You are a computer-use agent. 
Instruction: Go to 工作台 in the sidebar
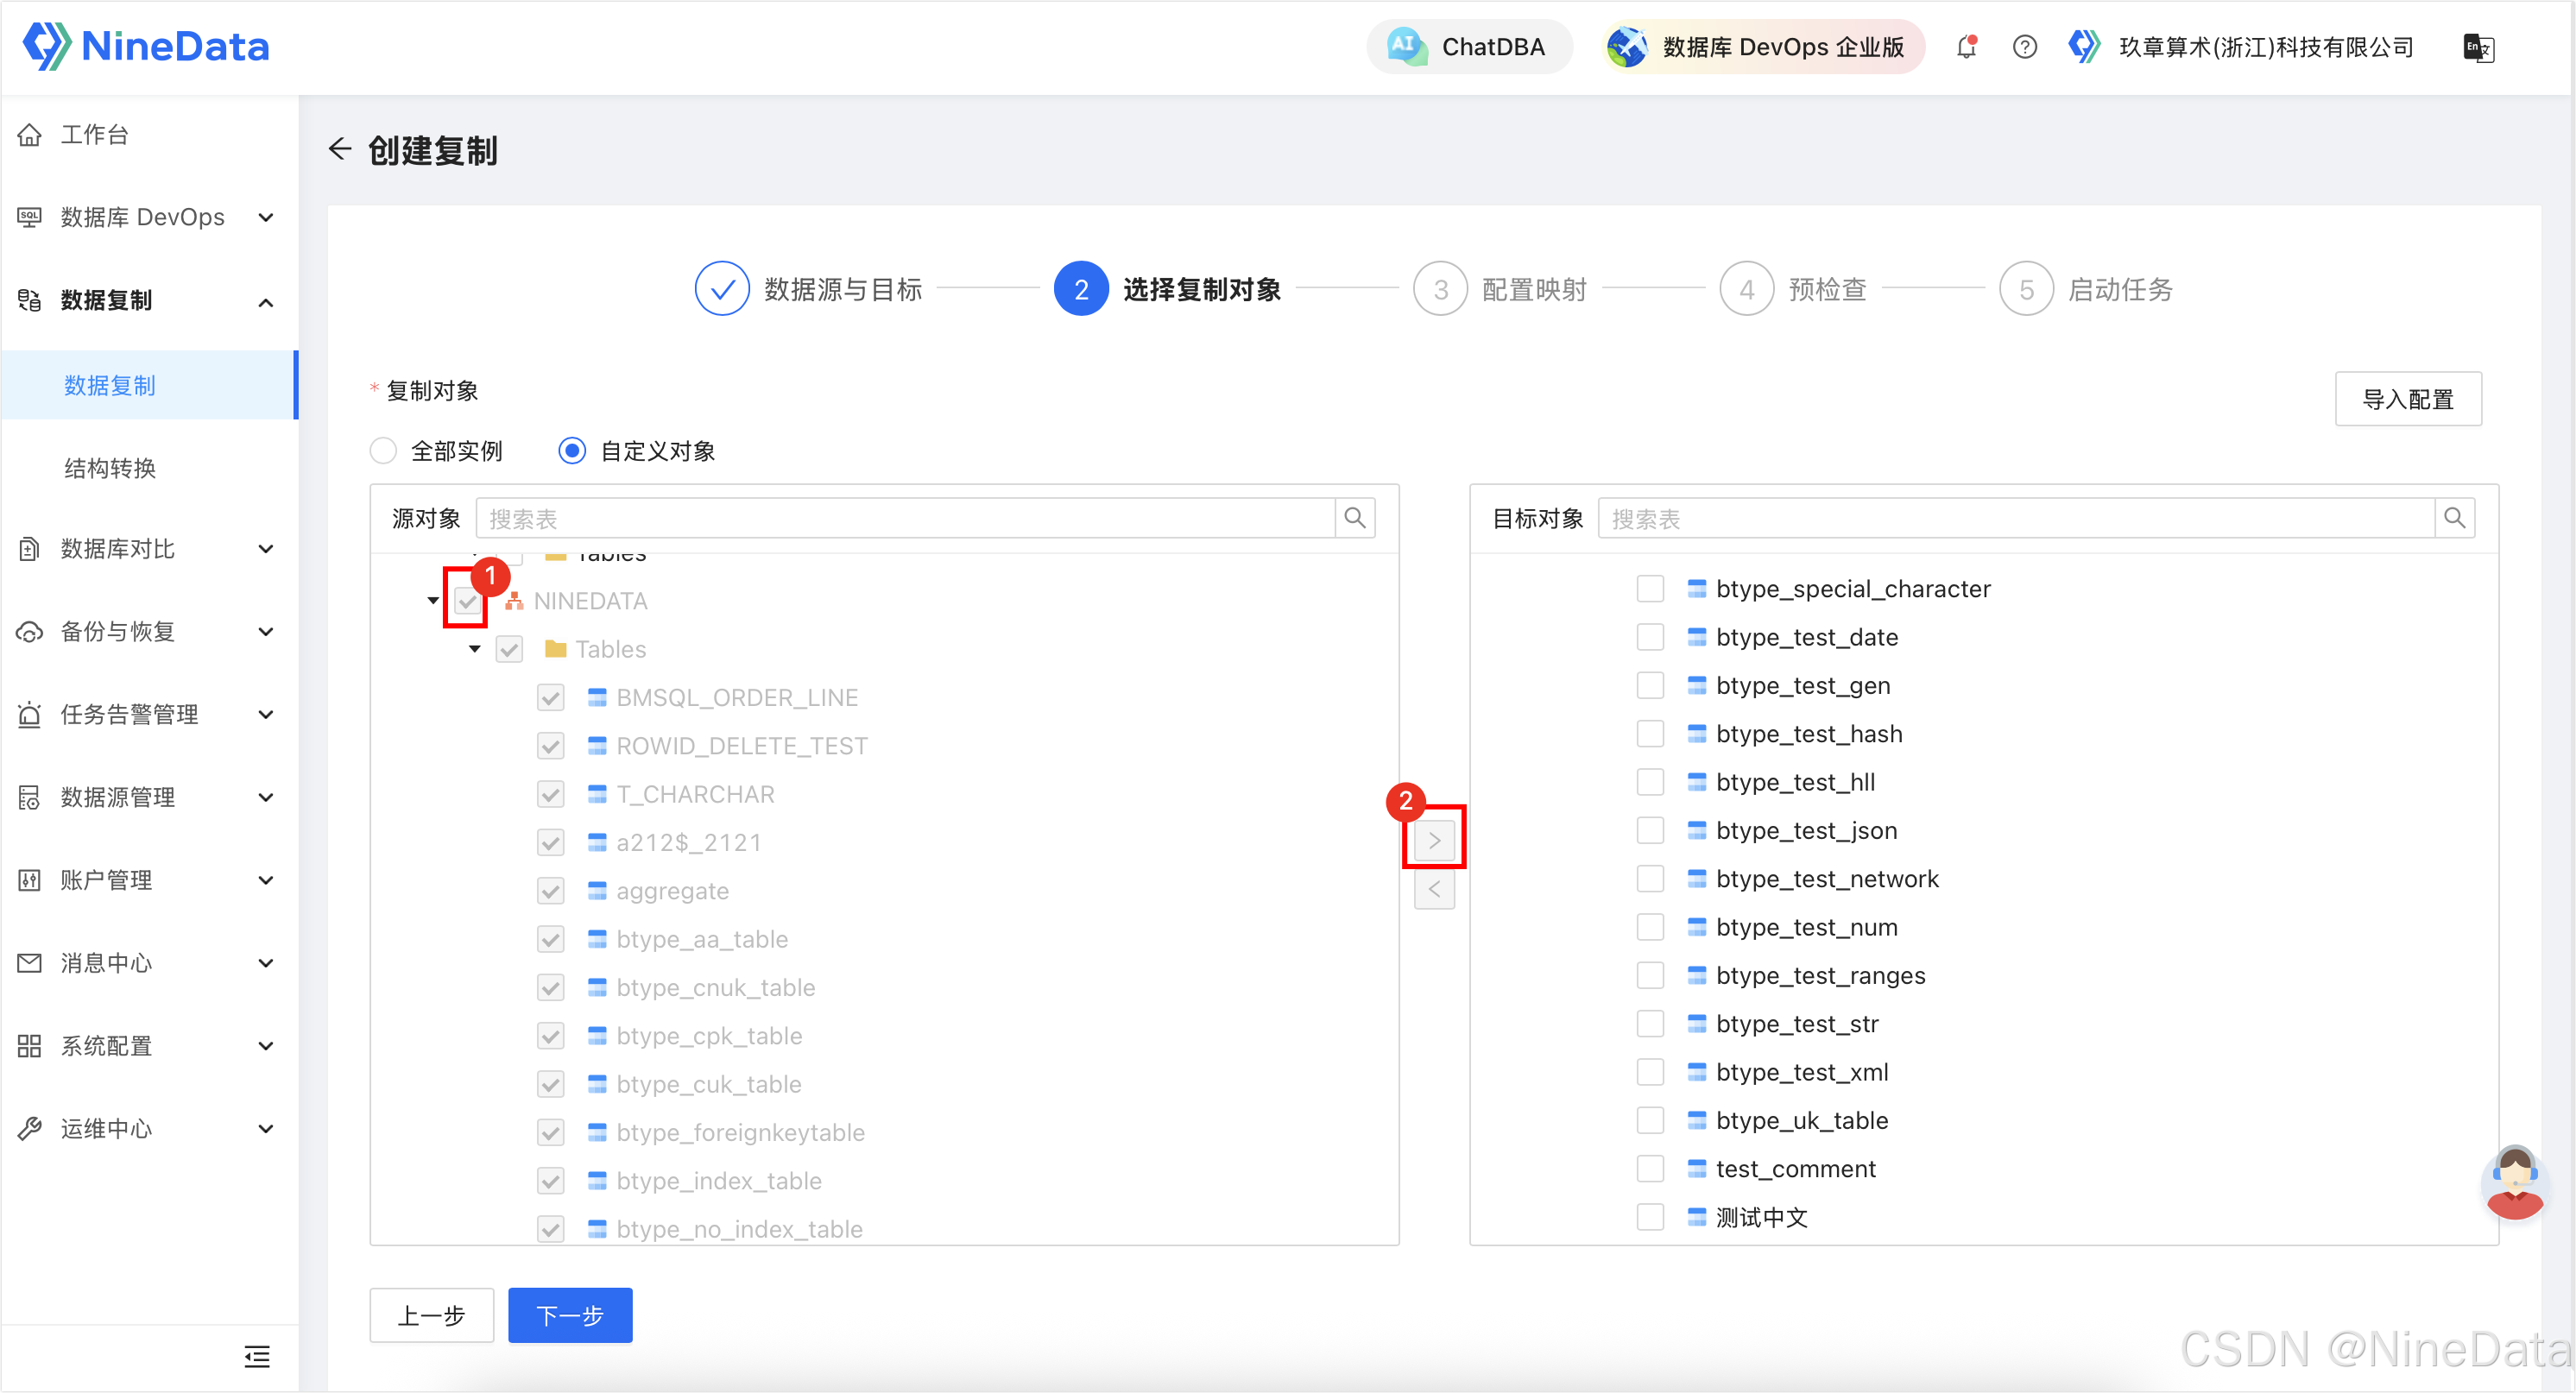pos(94,134)
